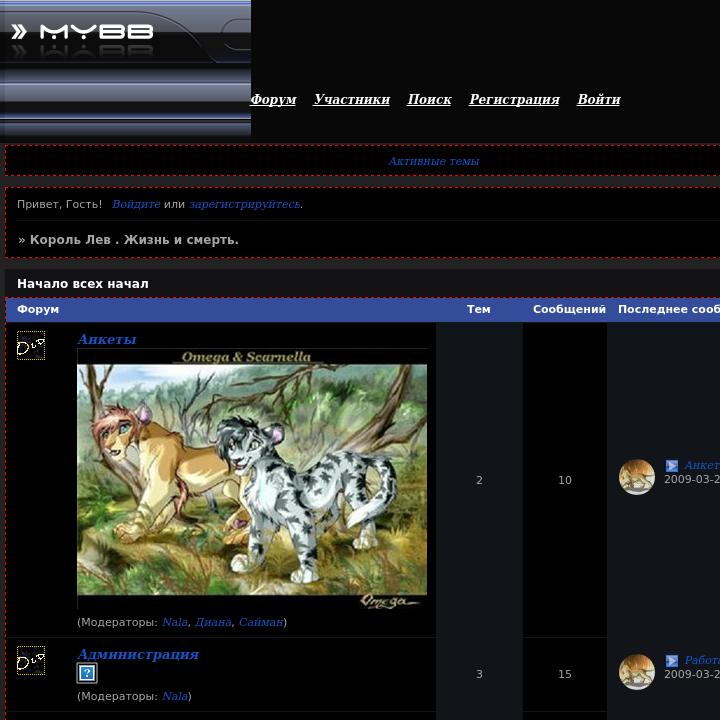Click the Omega & Scarnella artwork image
Screen dimensions: 720x720
point(252,478)
